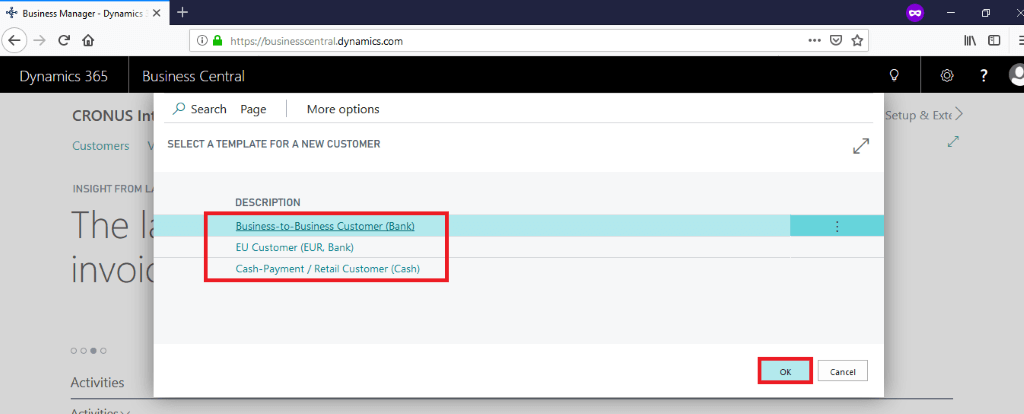Click Business Central header title

click(193, 76)
